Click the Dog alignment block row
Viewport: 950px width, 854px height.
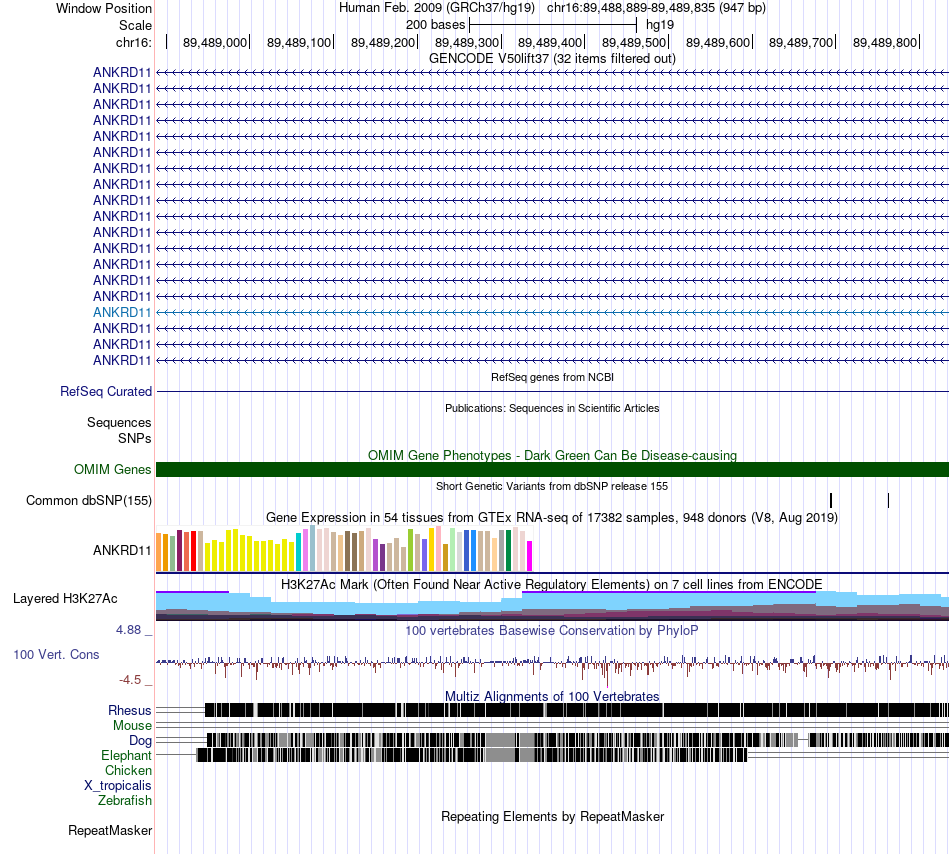[578, 740]
